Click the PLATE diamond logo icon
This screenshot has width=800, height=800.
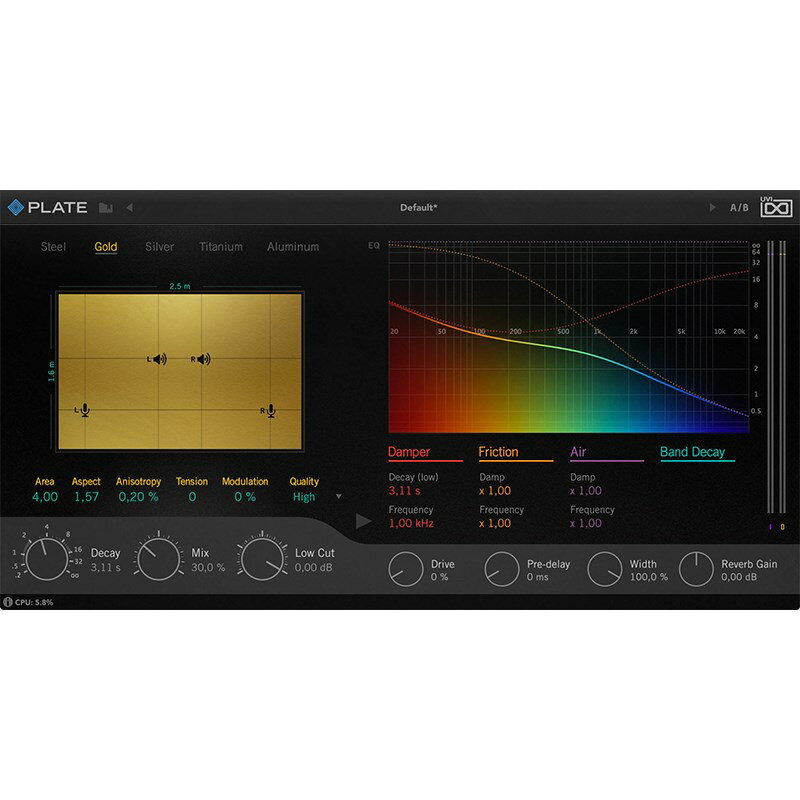(x=15, y=207)
